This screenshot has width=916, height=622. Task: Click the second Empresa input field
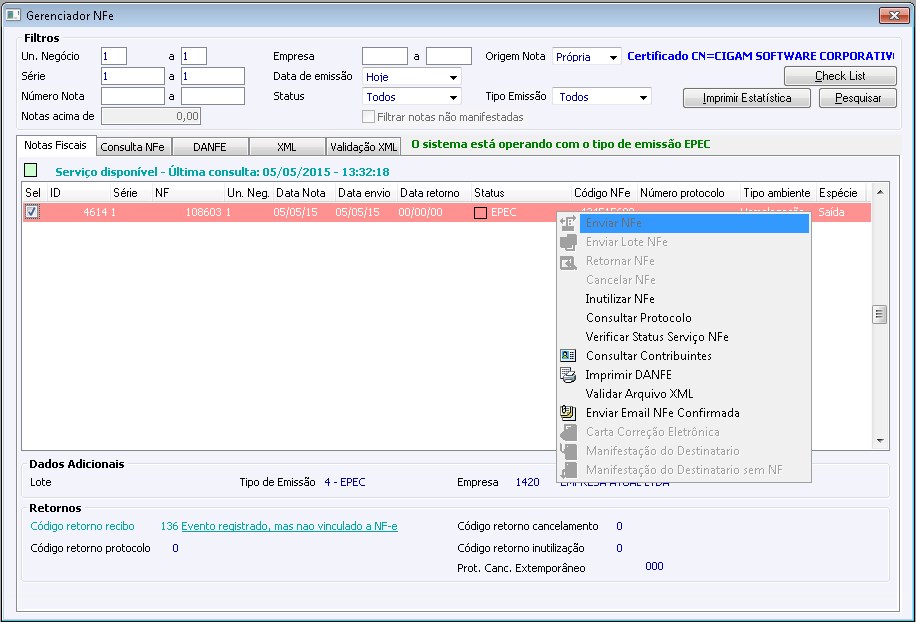pos(449,56)
